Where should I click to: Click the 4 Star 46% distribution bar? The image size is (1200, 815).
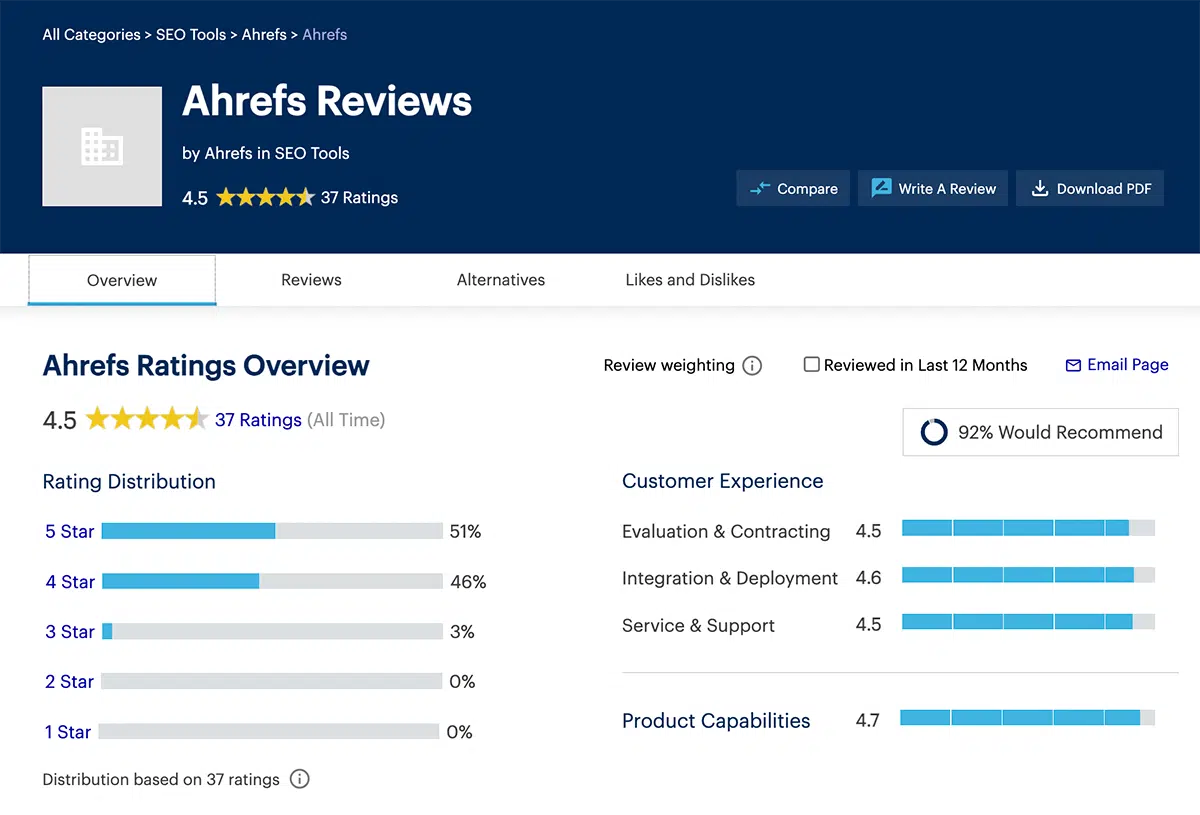(x=272, y=581)
